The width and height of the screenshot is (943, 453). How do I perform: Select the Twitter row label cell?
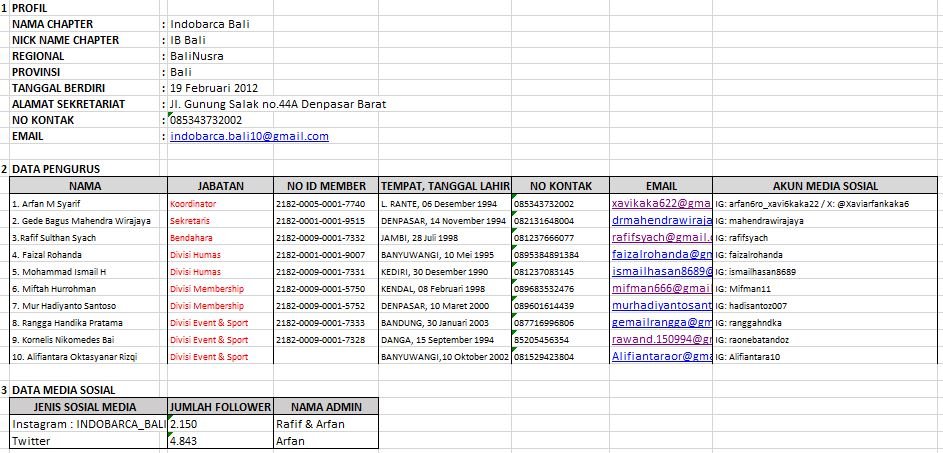coord(88,440)
